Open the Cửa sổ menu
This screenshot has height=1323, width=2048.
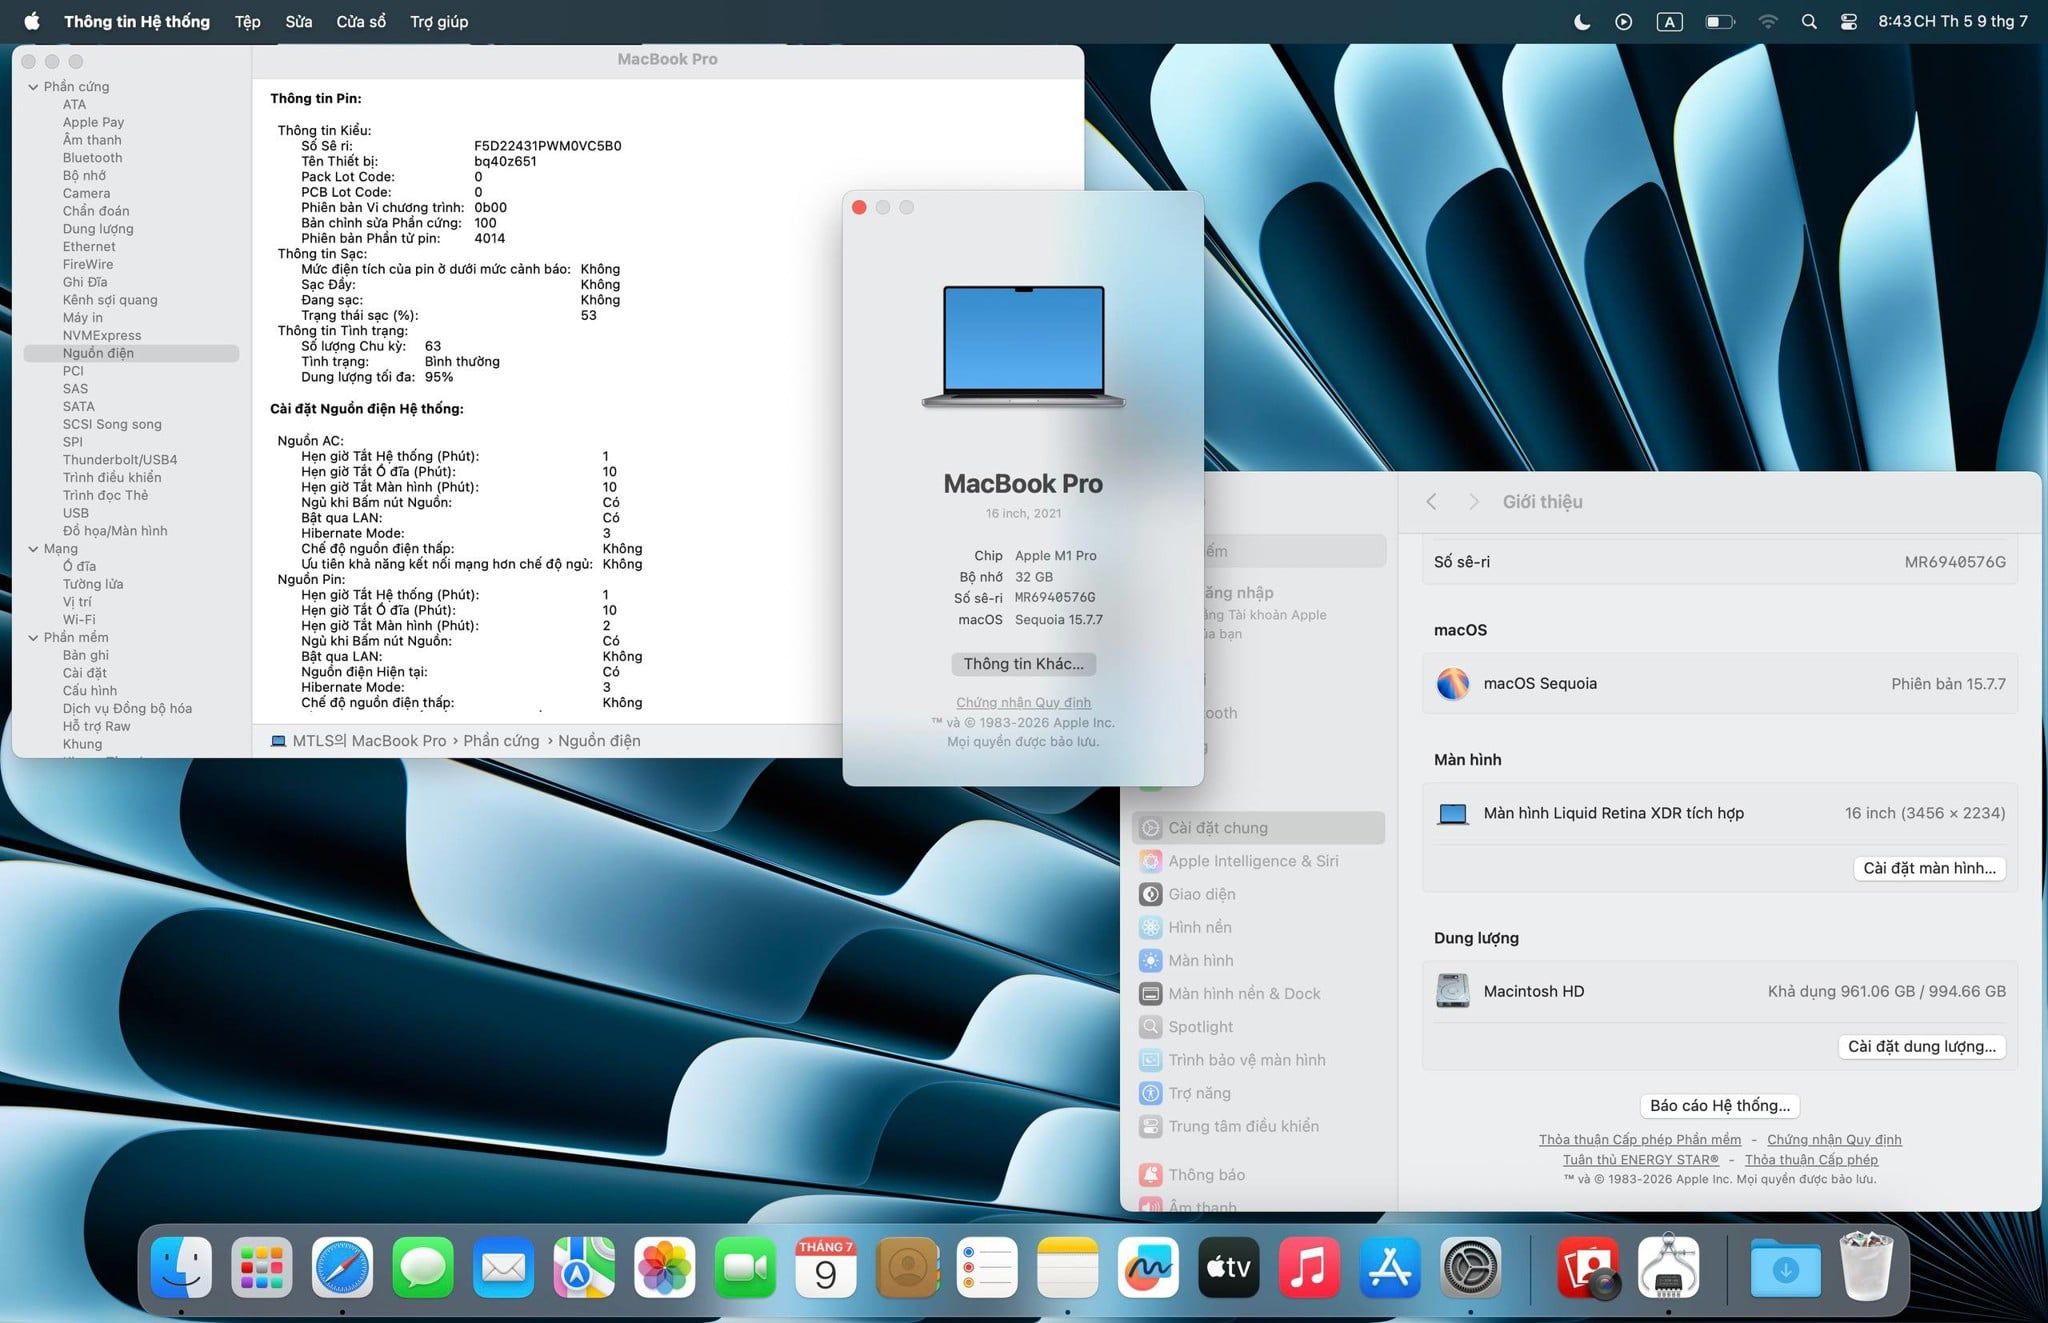(361, 21)
